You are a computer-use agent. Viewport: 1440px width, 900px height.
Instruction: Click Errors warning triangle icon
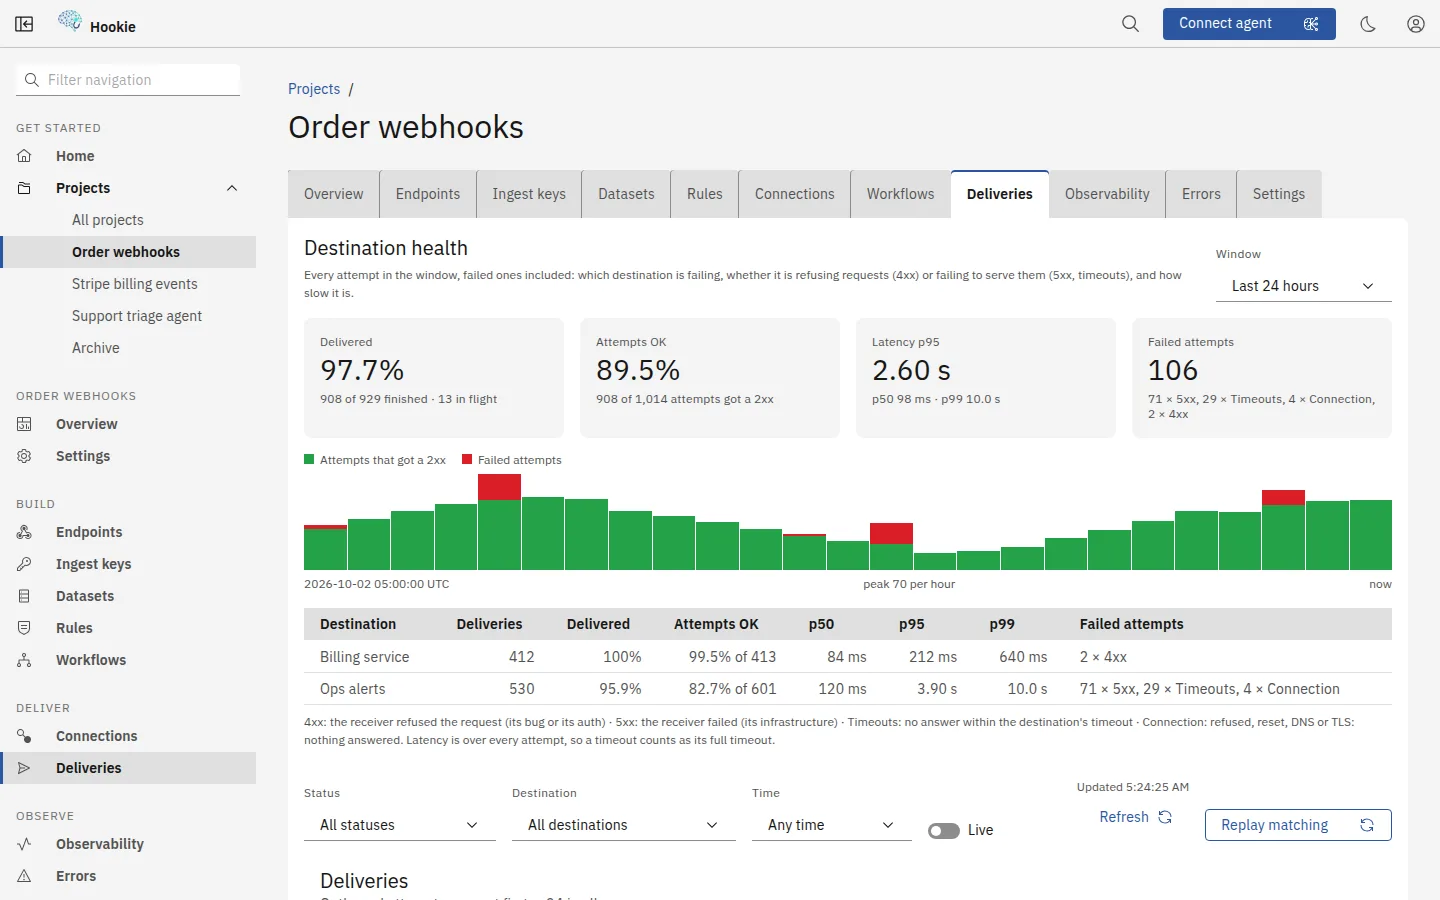point(25,876)
